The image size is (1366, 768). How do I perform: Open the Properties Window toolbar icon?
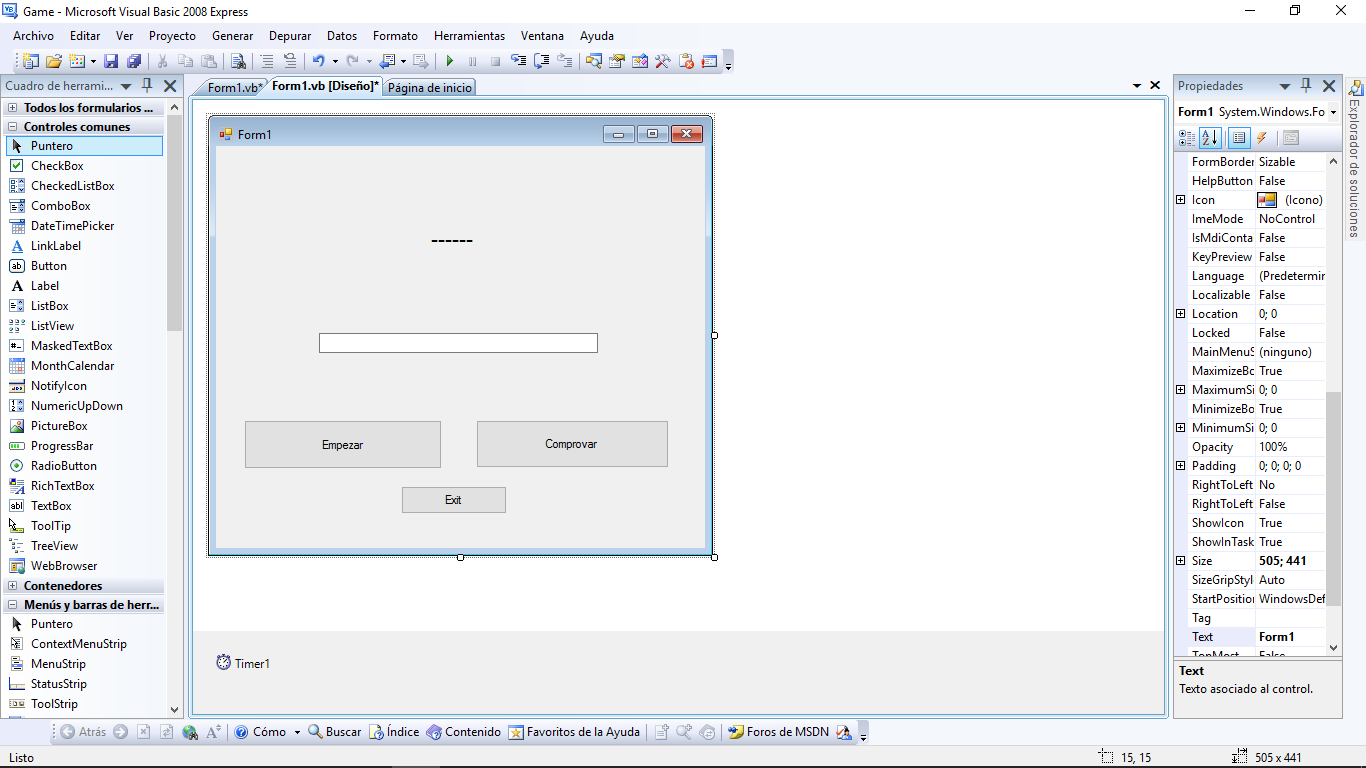coord(617,61)
